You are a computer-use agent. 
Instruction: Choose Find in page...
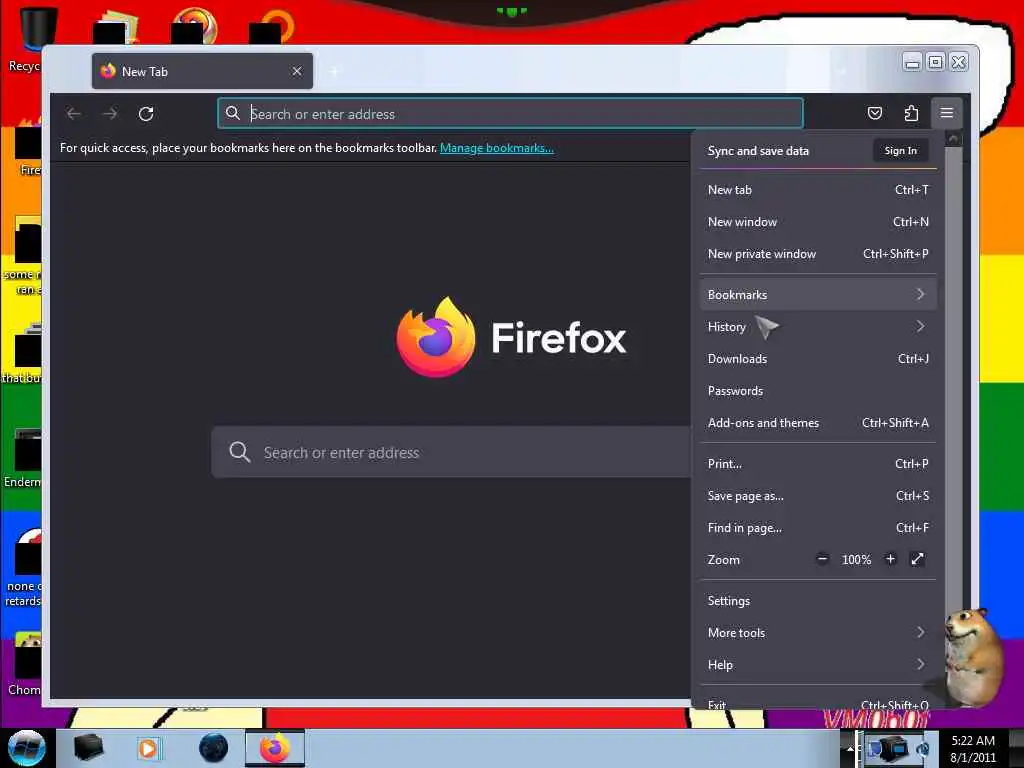818,528
